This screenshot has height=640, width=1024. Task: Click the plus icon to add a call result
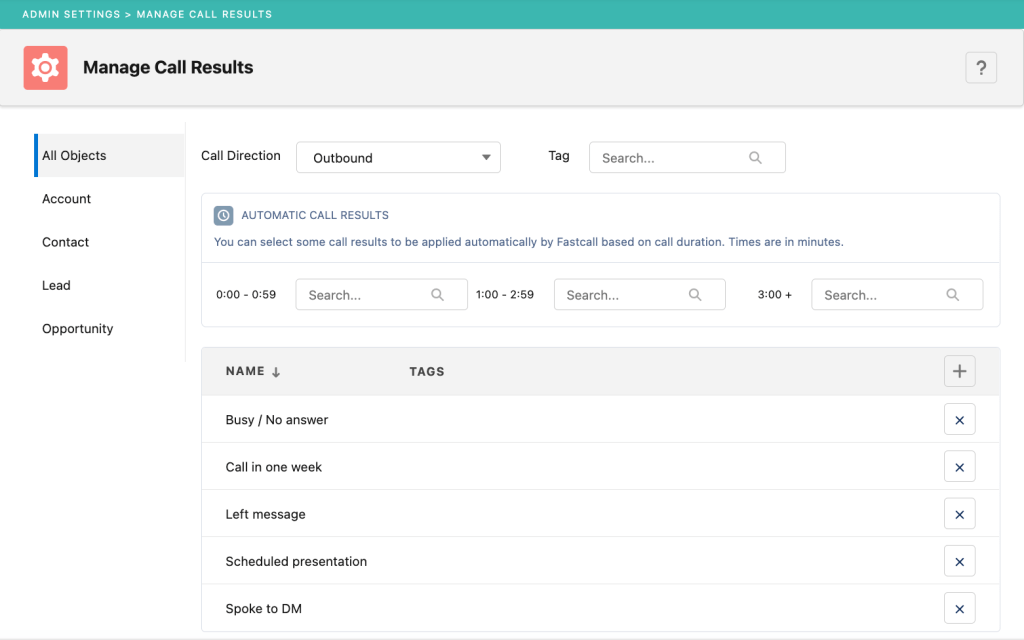[959, 370]
